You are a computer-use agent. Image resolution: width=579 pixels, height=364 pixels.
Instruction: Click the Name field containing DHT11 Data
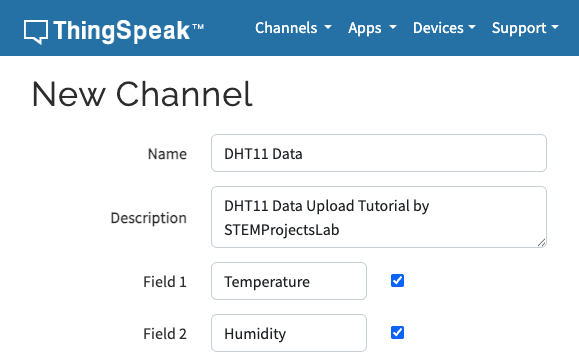(379, 153)
